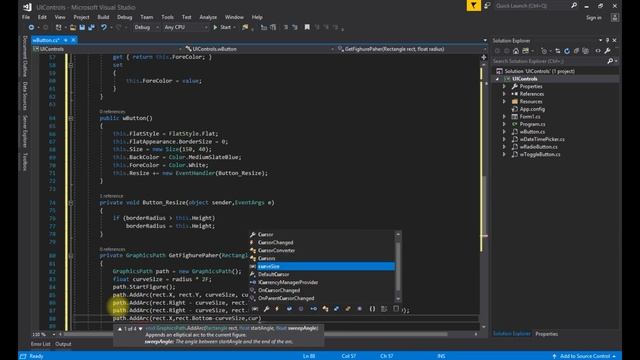
Task: Refresh Solution Explorer with the blue circular arrow
Action: (567, 51)
